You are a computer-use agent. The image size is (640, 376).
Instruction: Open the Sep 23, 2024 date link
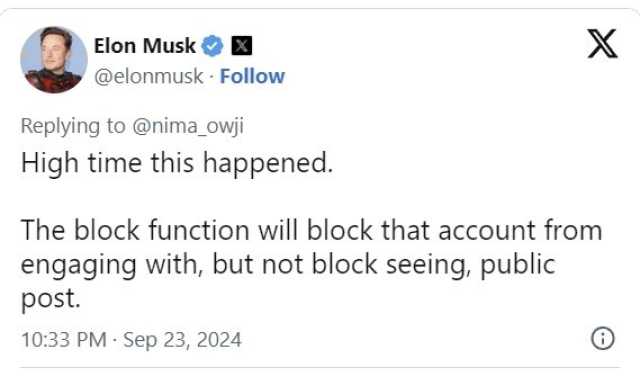tap(182, 340)
